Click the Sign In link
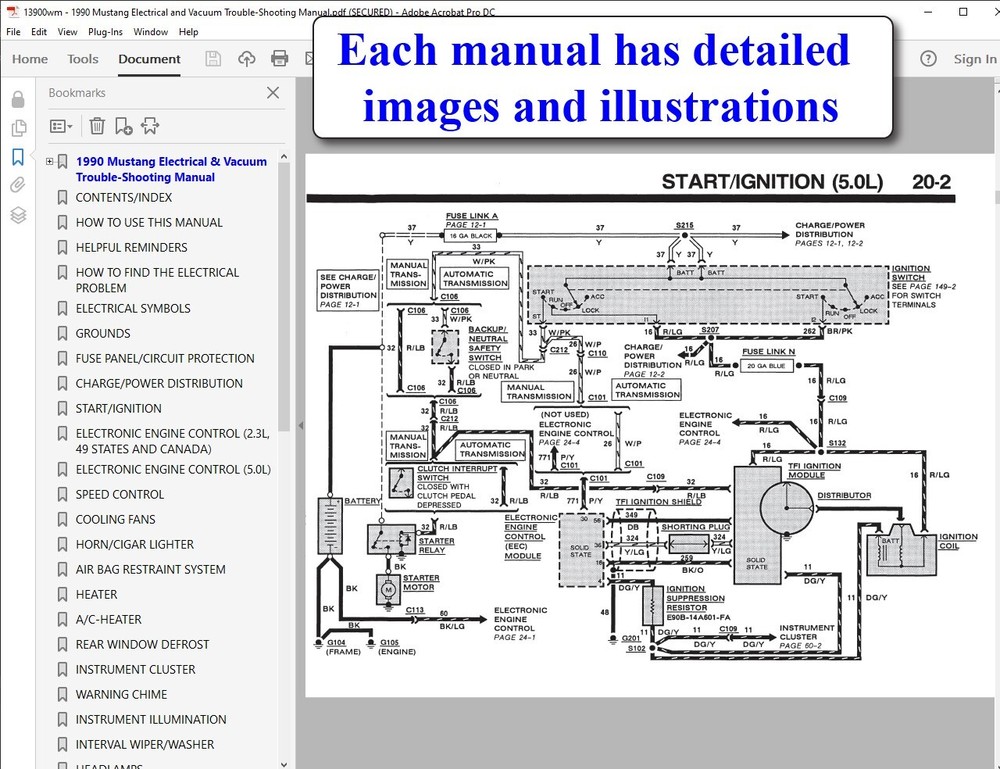The width and height of the screenshot is (1000, 769). [974, 59]
